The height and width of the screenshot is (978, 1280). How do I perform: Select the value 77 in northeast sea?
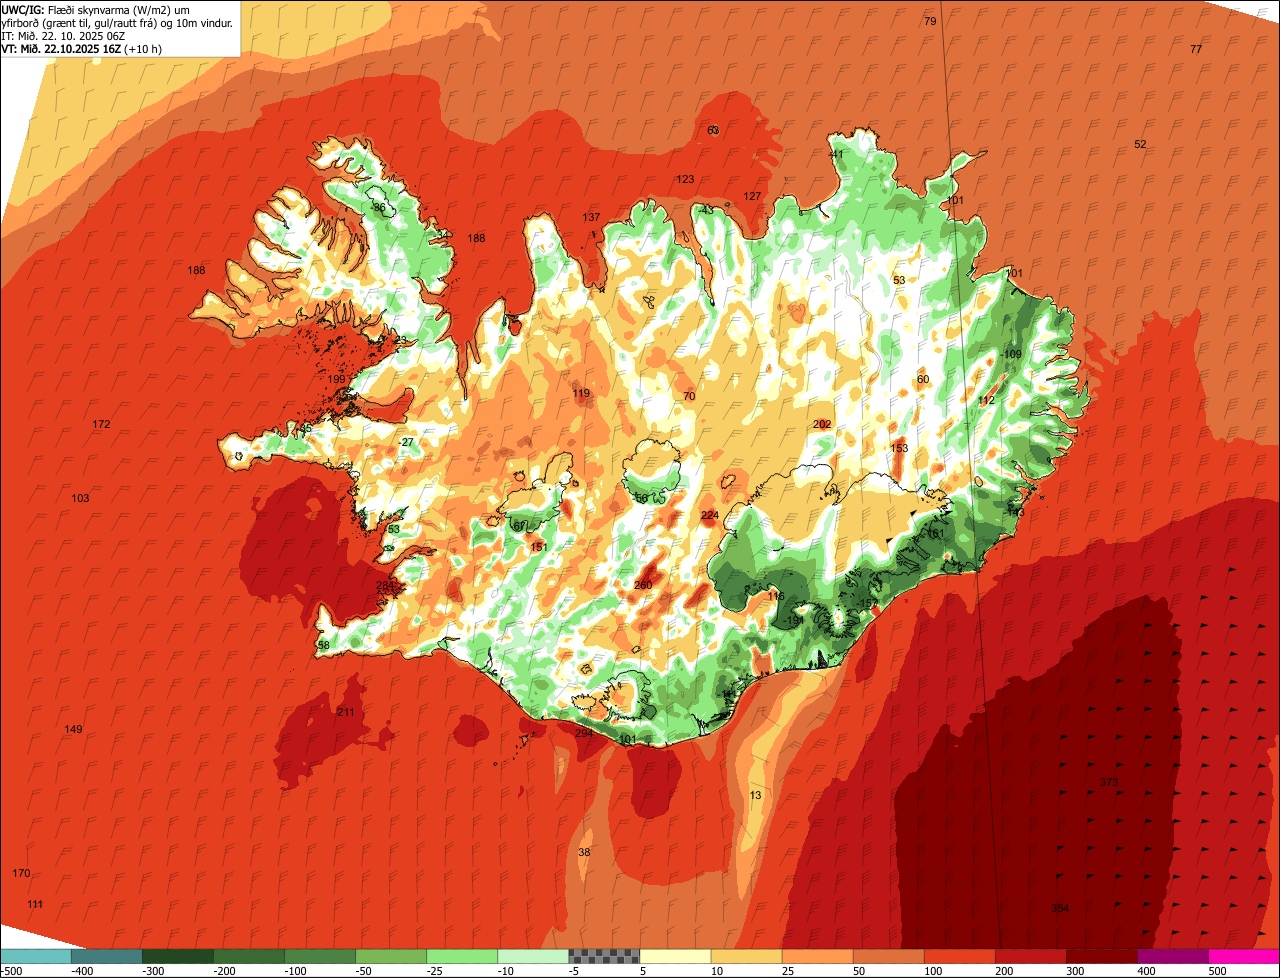pyautogui.click(x=1196, y=49)
